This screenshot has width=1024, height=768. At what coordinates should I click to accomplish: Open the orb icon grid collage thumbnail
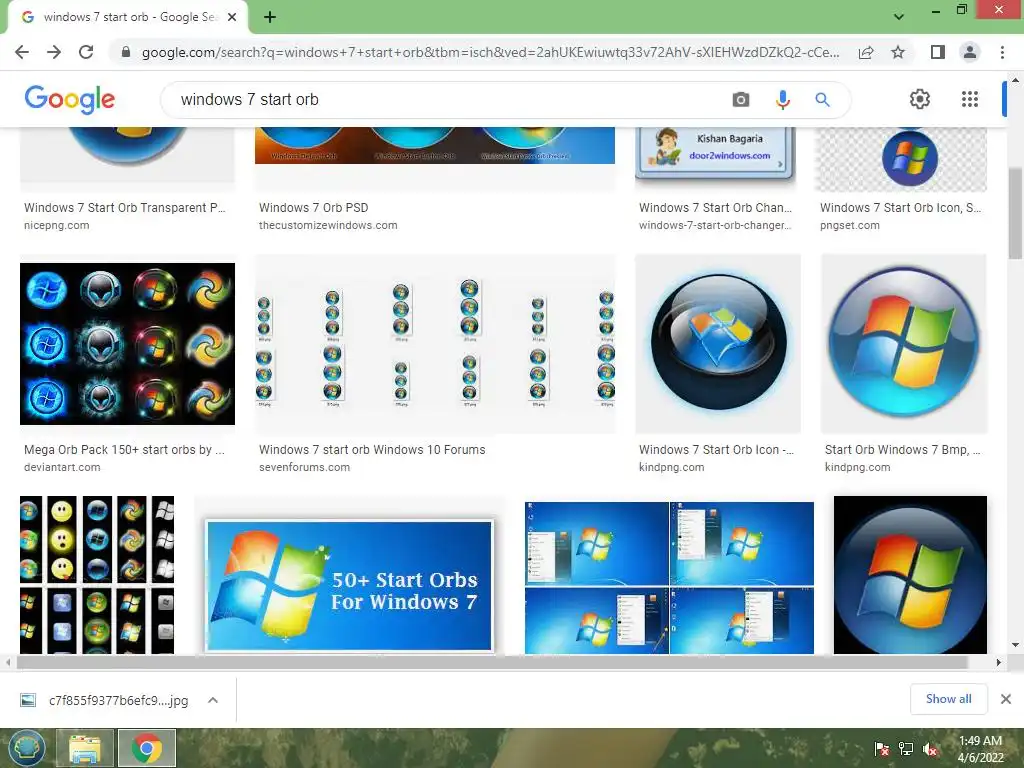tap(97, 575)
